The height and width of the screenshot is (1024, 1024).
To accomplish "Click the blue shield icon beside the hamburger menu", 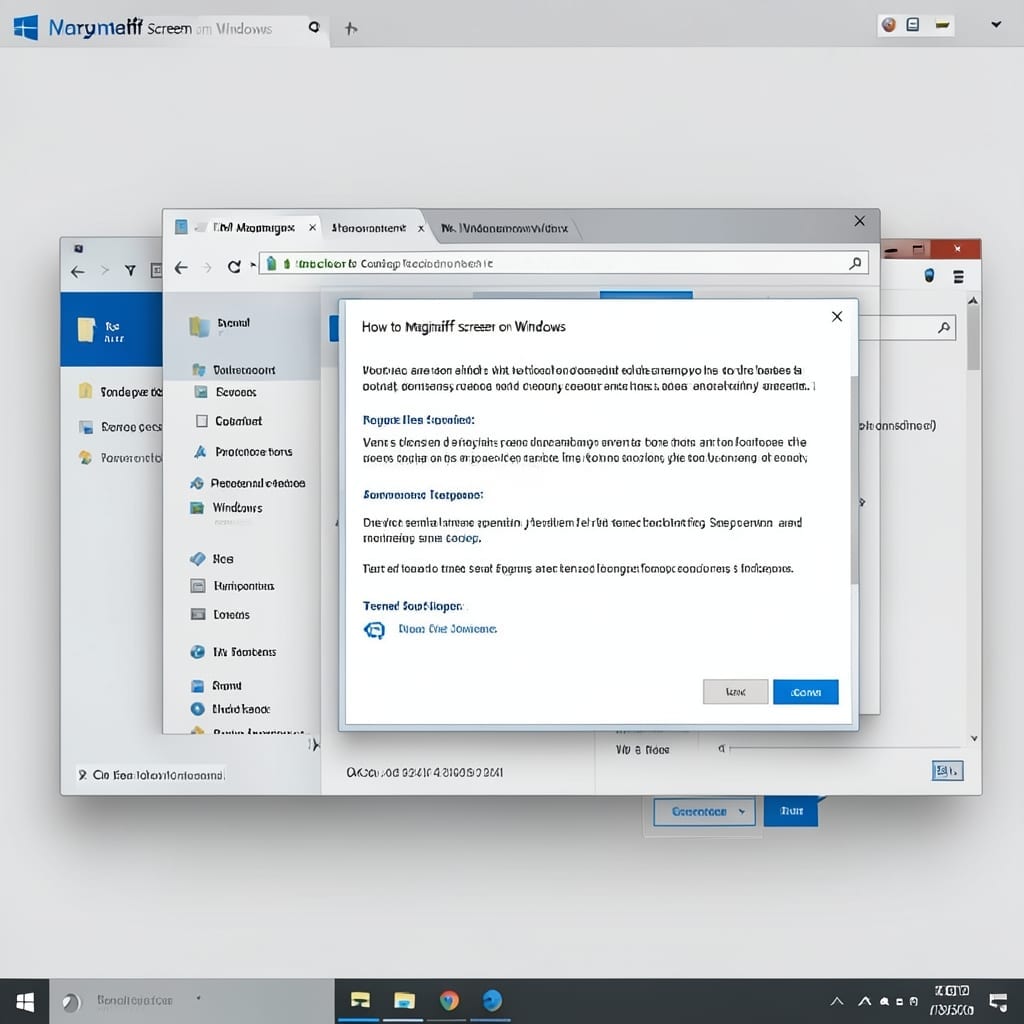I will pos(929,275).
